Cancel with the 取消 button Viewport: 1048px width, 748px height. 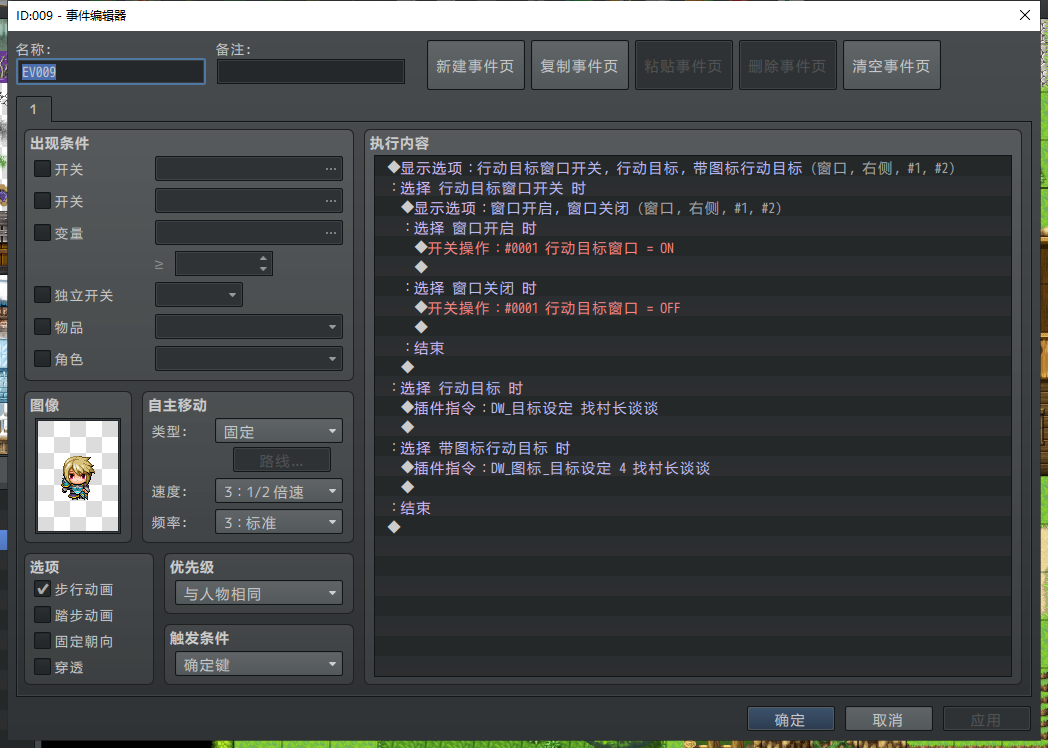coord(888,719)
